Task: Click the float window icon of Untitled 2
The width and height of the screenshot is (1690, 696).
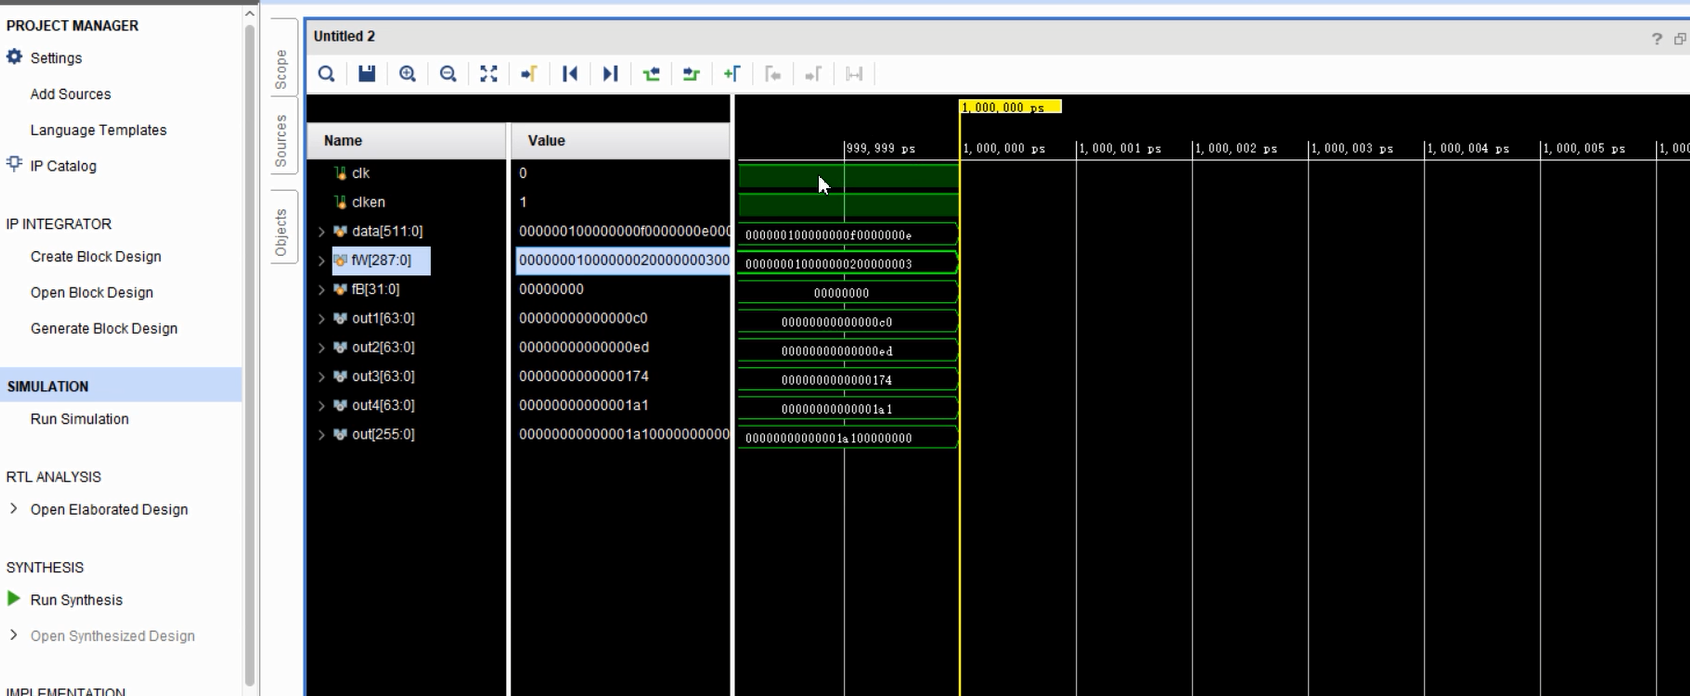Action: [1680, 38]
